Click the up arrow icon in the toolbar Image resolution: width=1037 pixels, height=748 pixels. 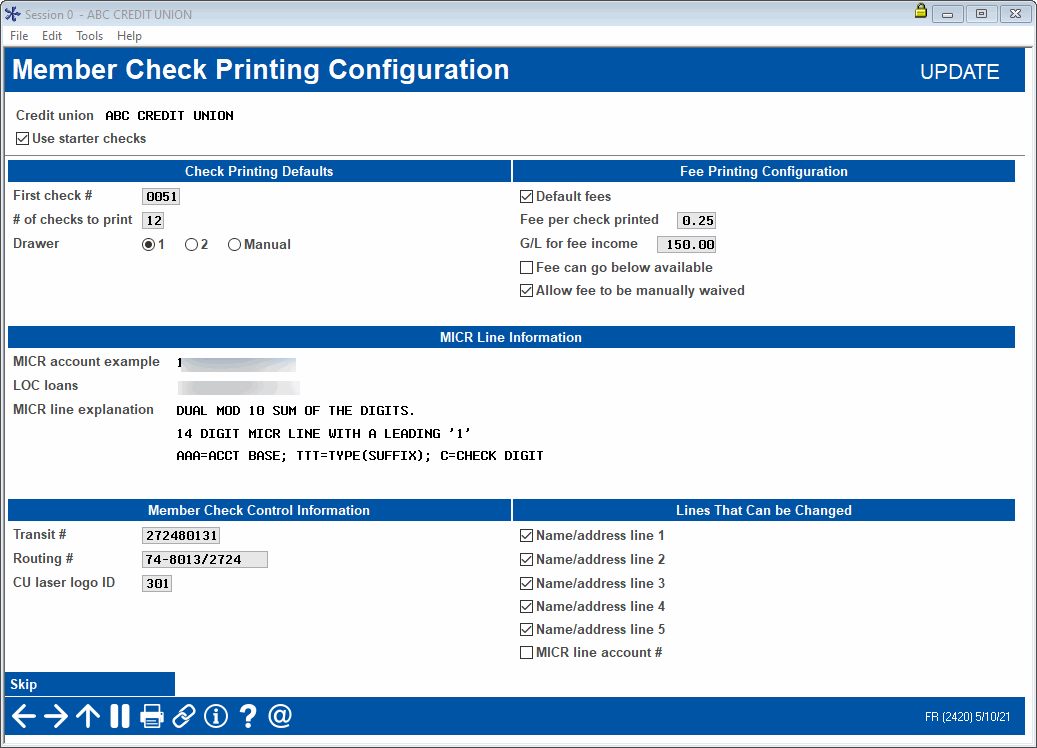pyautogui.click(x=87, y=715)
